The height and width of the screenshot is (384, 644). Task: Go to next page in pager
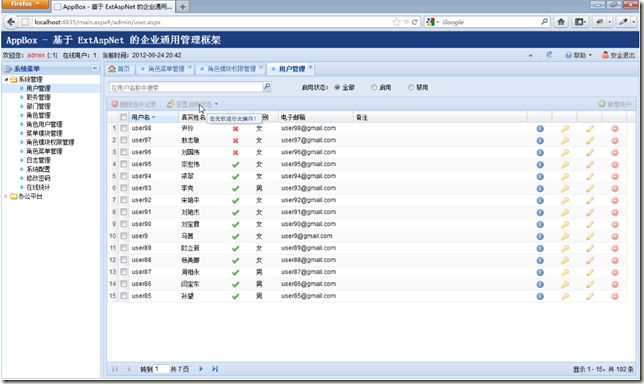tap(201, 369)
